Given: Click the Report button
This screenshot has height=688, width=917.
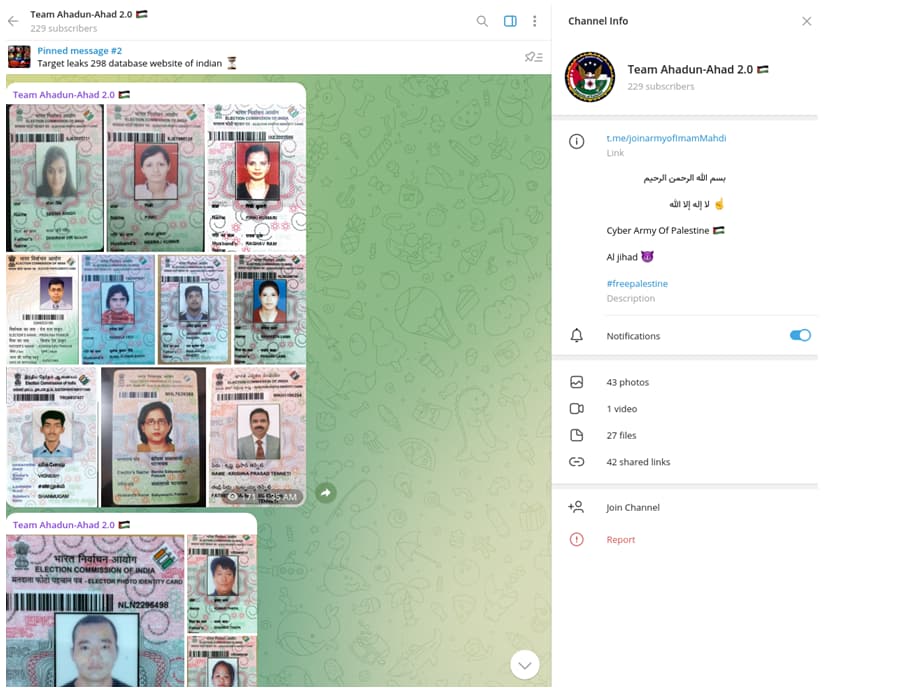Looking at the screenshot, I should pyautogui.click(x=620, y=540).
